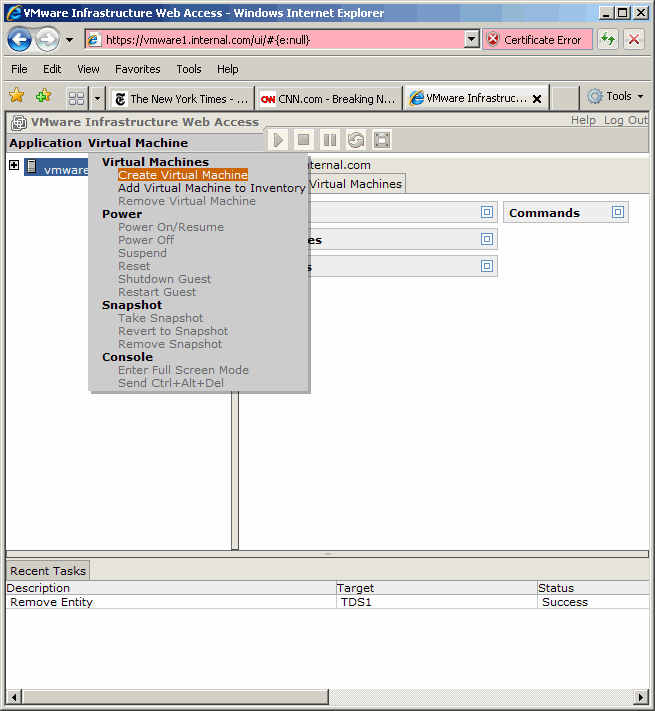Click the URL address input field

280,40
